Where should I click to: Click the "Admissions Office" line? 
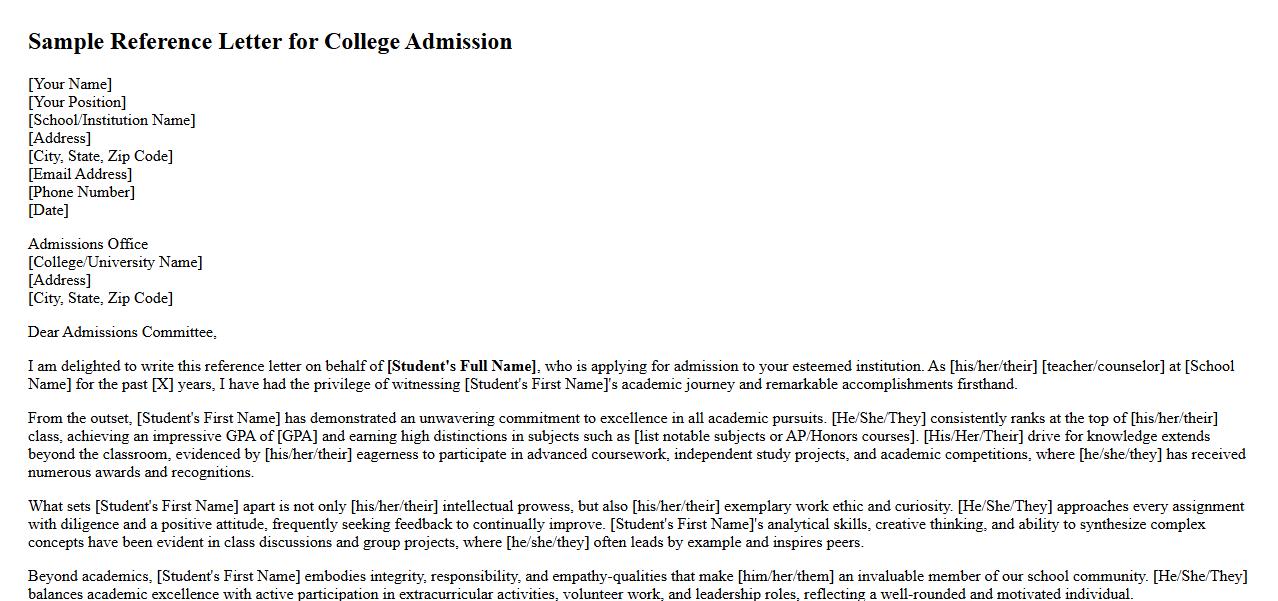pyautogui.click(x=88, y=244)
